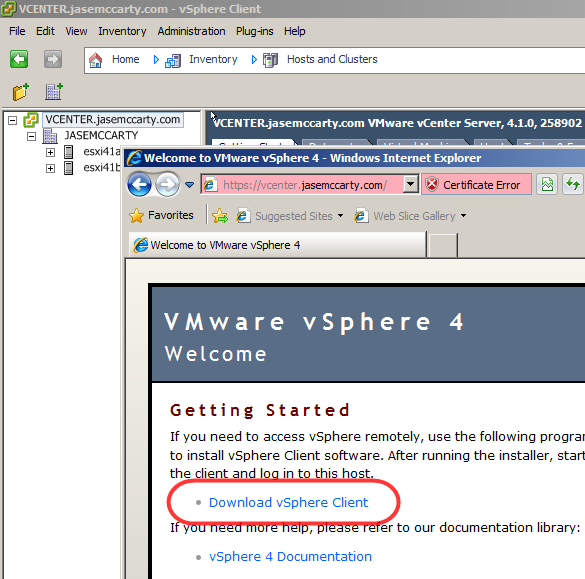
Task: Click the Certificate Error shield button
Action: (x=476, y=184)
